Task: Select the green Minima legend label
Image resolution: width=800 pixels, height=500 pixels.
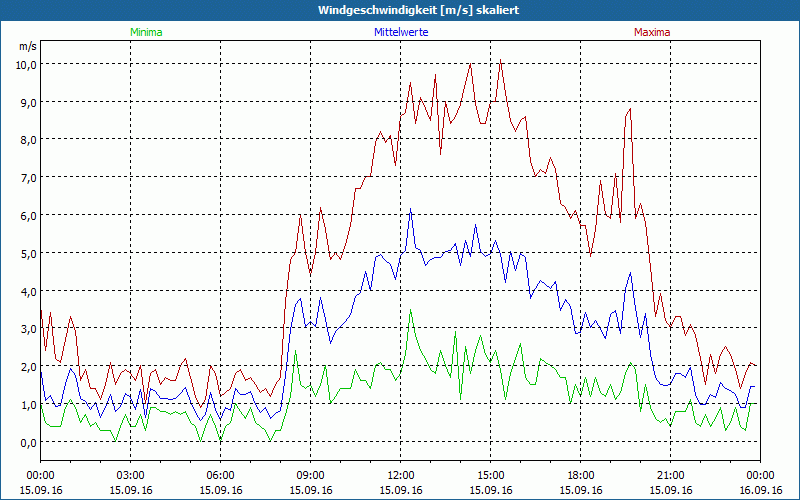Action: pyautogui.click(x=146, y=32)
